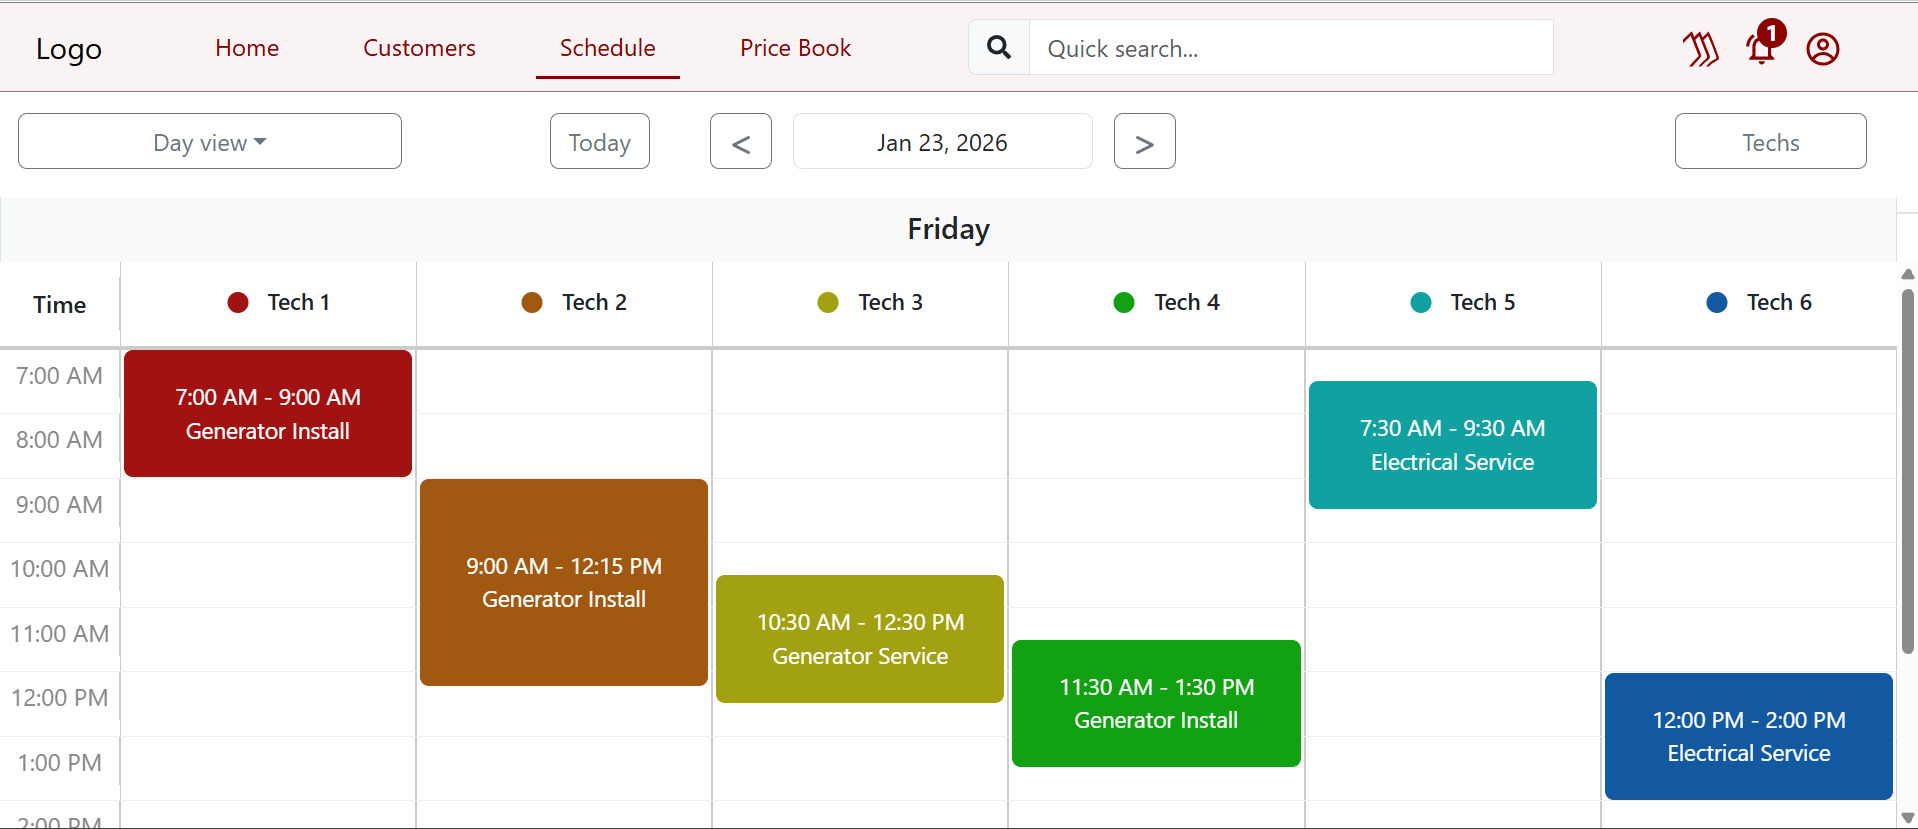The height and width of the screenshot is (829, 1918).
Task: Open Tech 5's 7:30 AM Electrical Service job
Action: tap(1452, 445)
